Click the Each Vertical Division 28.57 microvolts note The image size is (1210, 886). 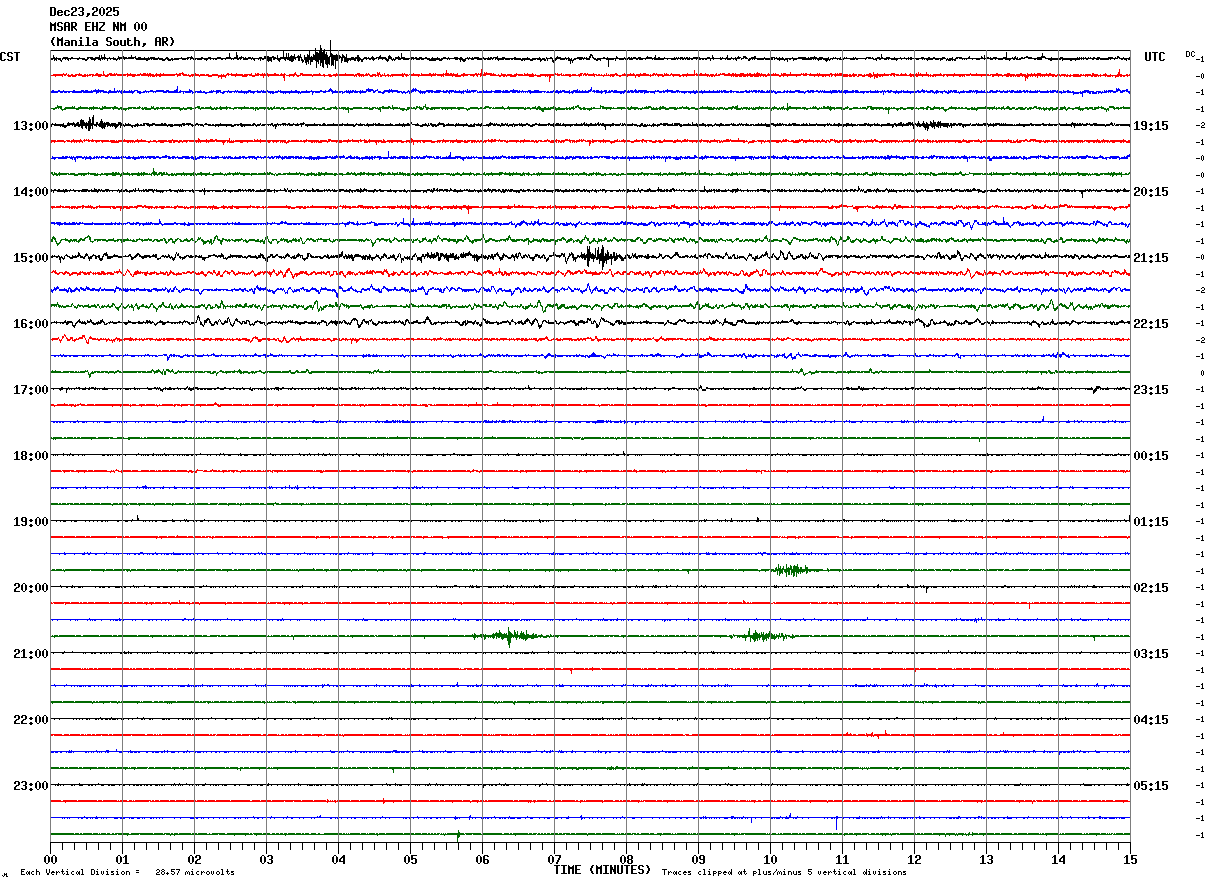click(127, 873)
